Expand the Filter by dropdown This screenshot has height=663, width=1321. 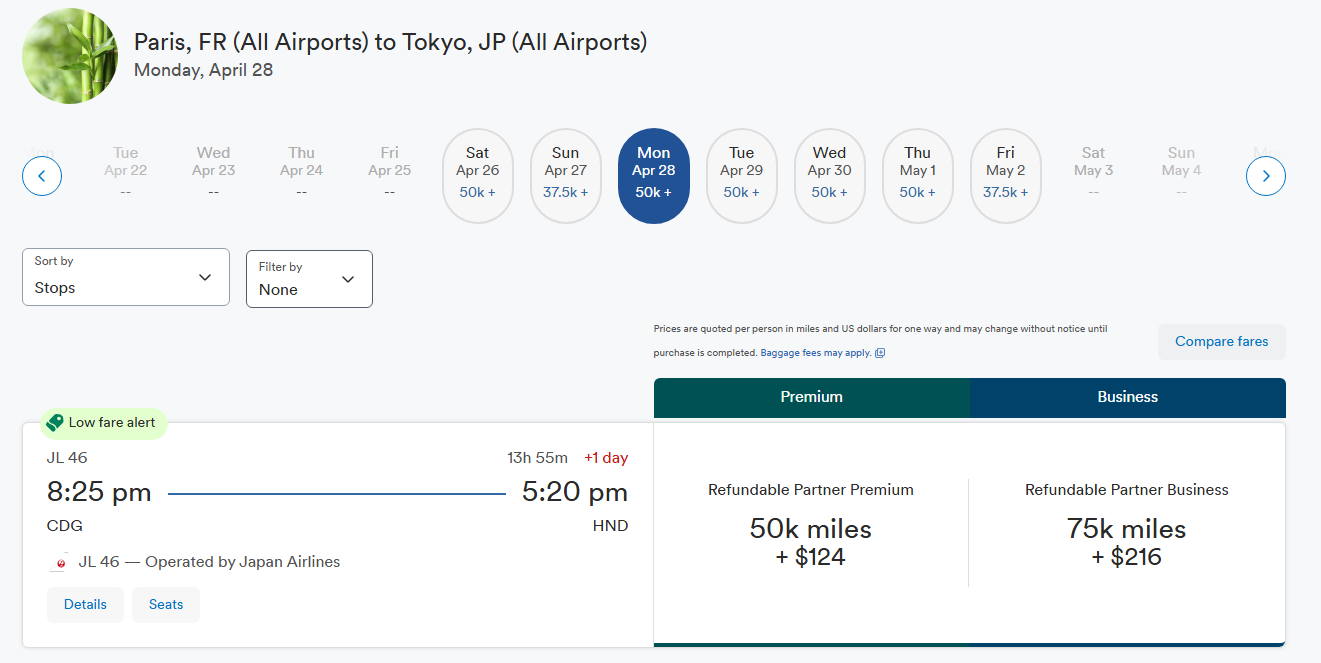click(309, 279)
